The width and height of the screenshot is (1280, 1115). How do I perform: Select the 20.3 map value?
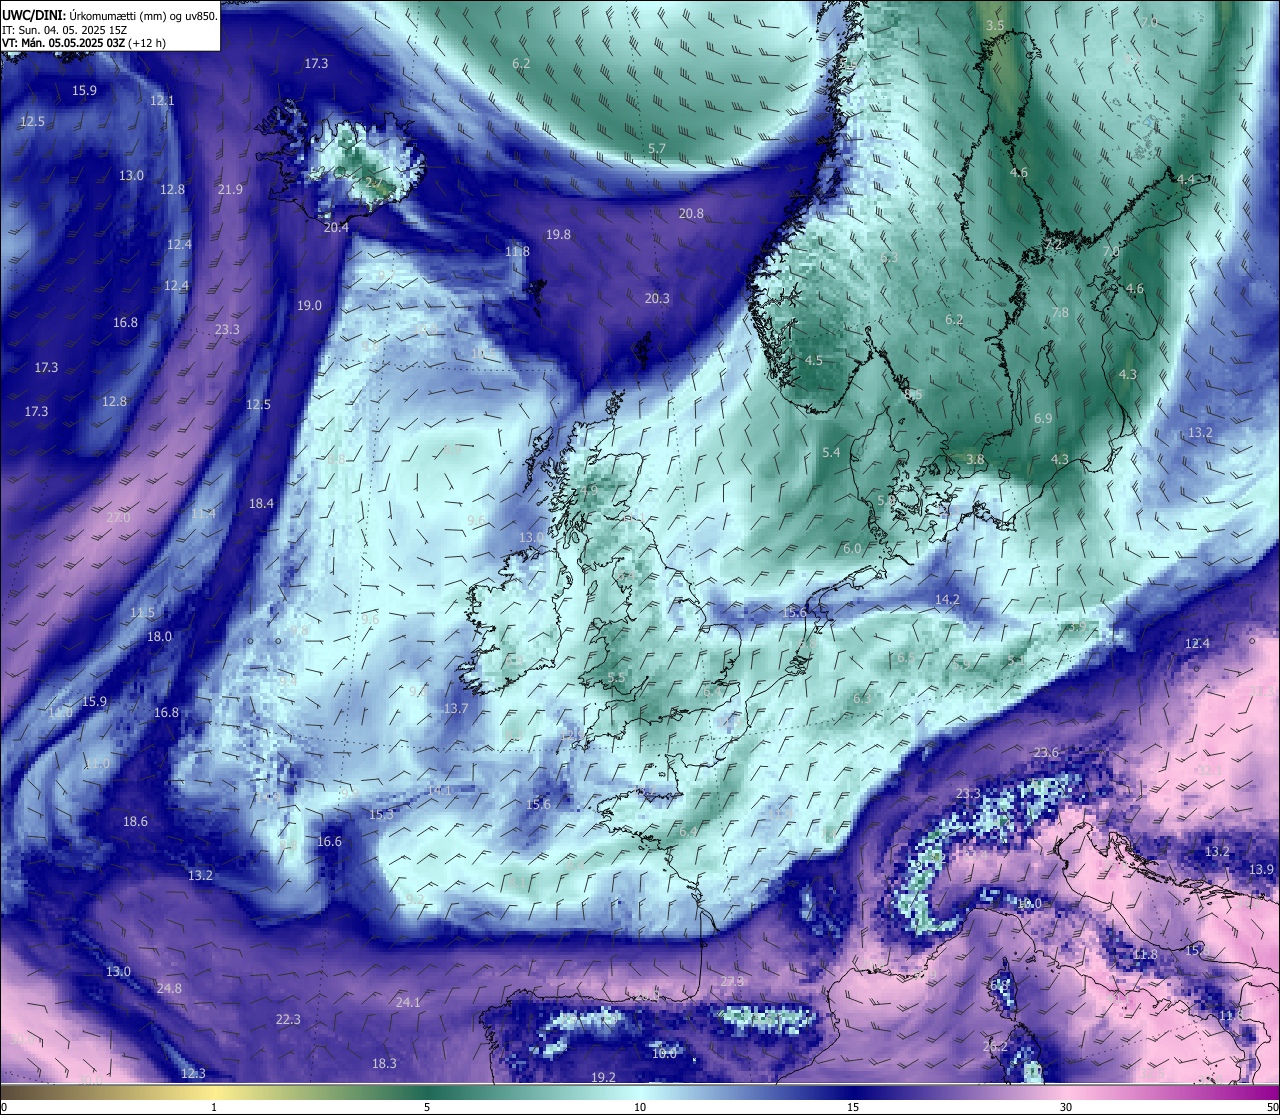click(x=657, y=299)
